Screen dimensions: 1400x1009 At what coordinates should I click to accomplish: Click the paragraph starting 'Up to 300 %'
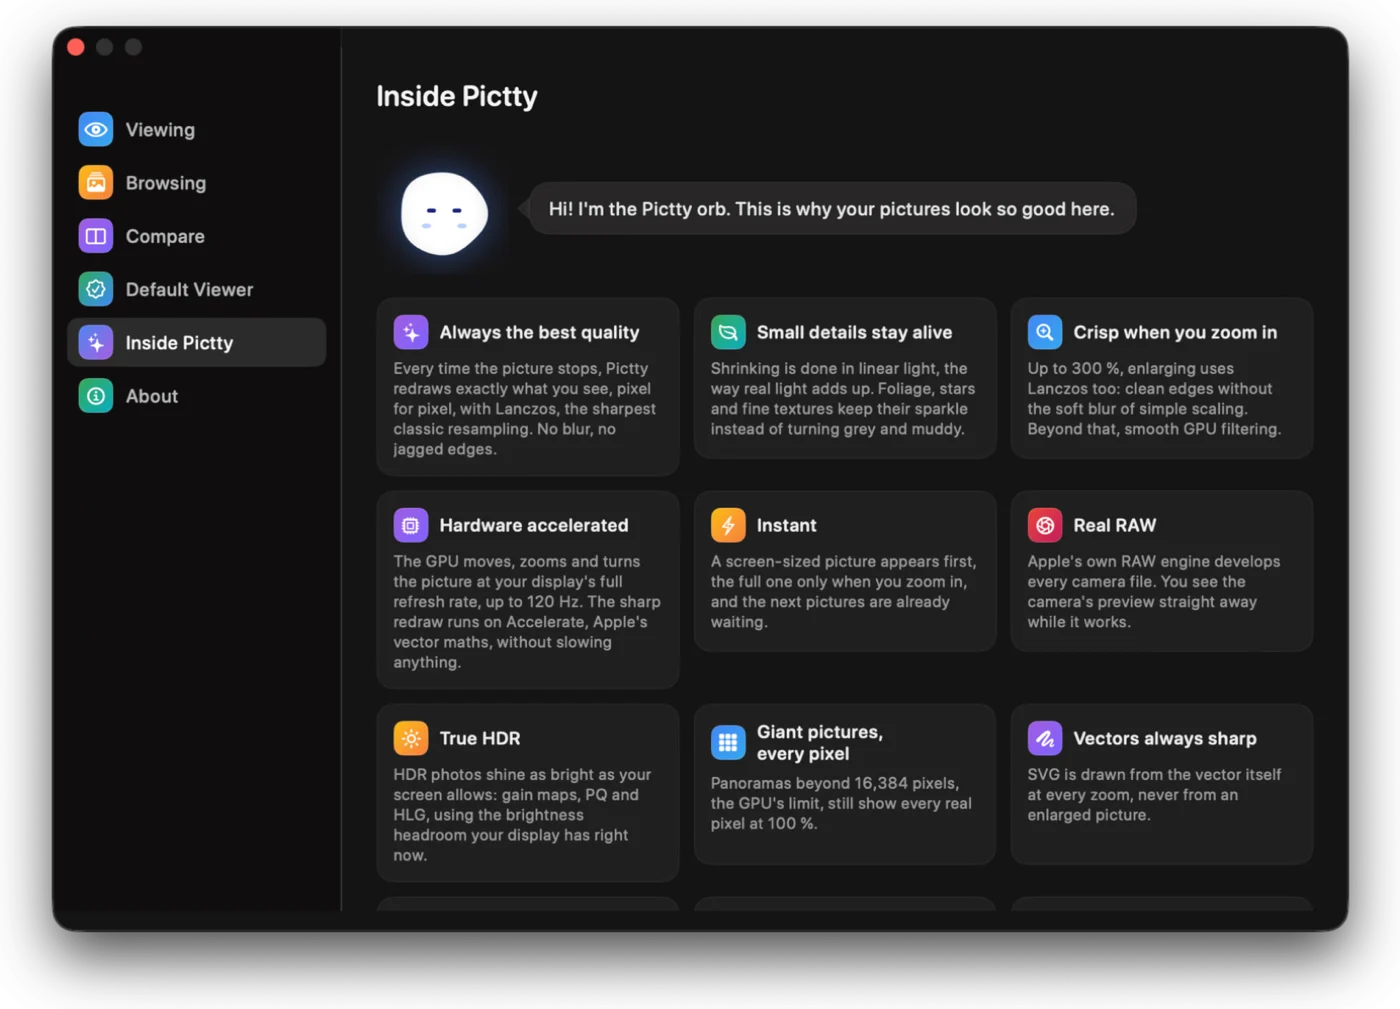click(x=1154, y=399)
